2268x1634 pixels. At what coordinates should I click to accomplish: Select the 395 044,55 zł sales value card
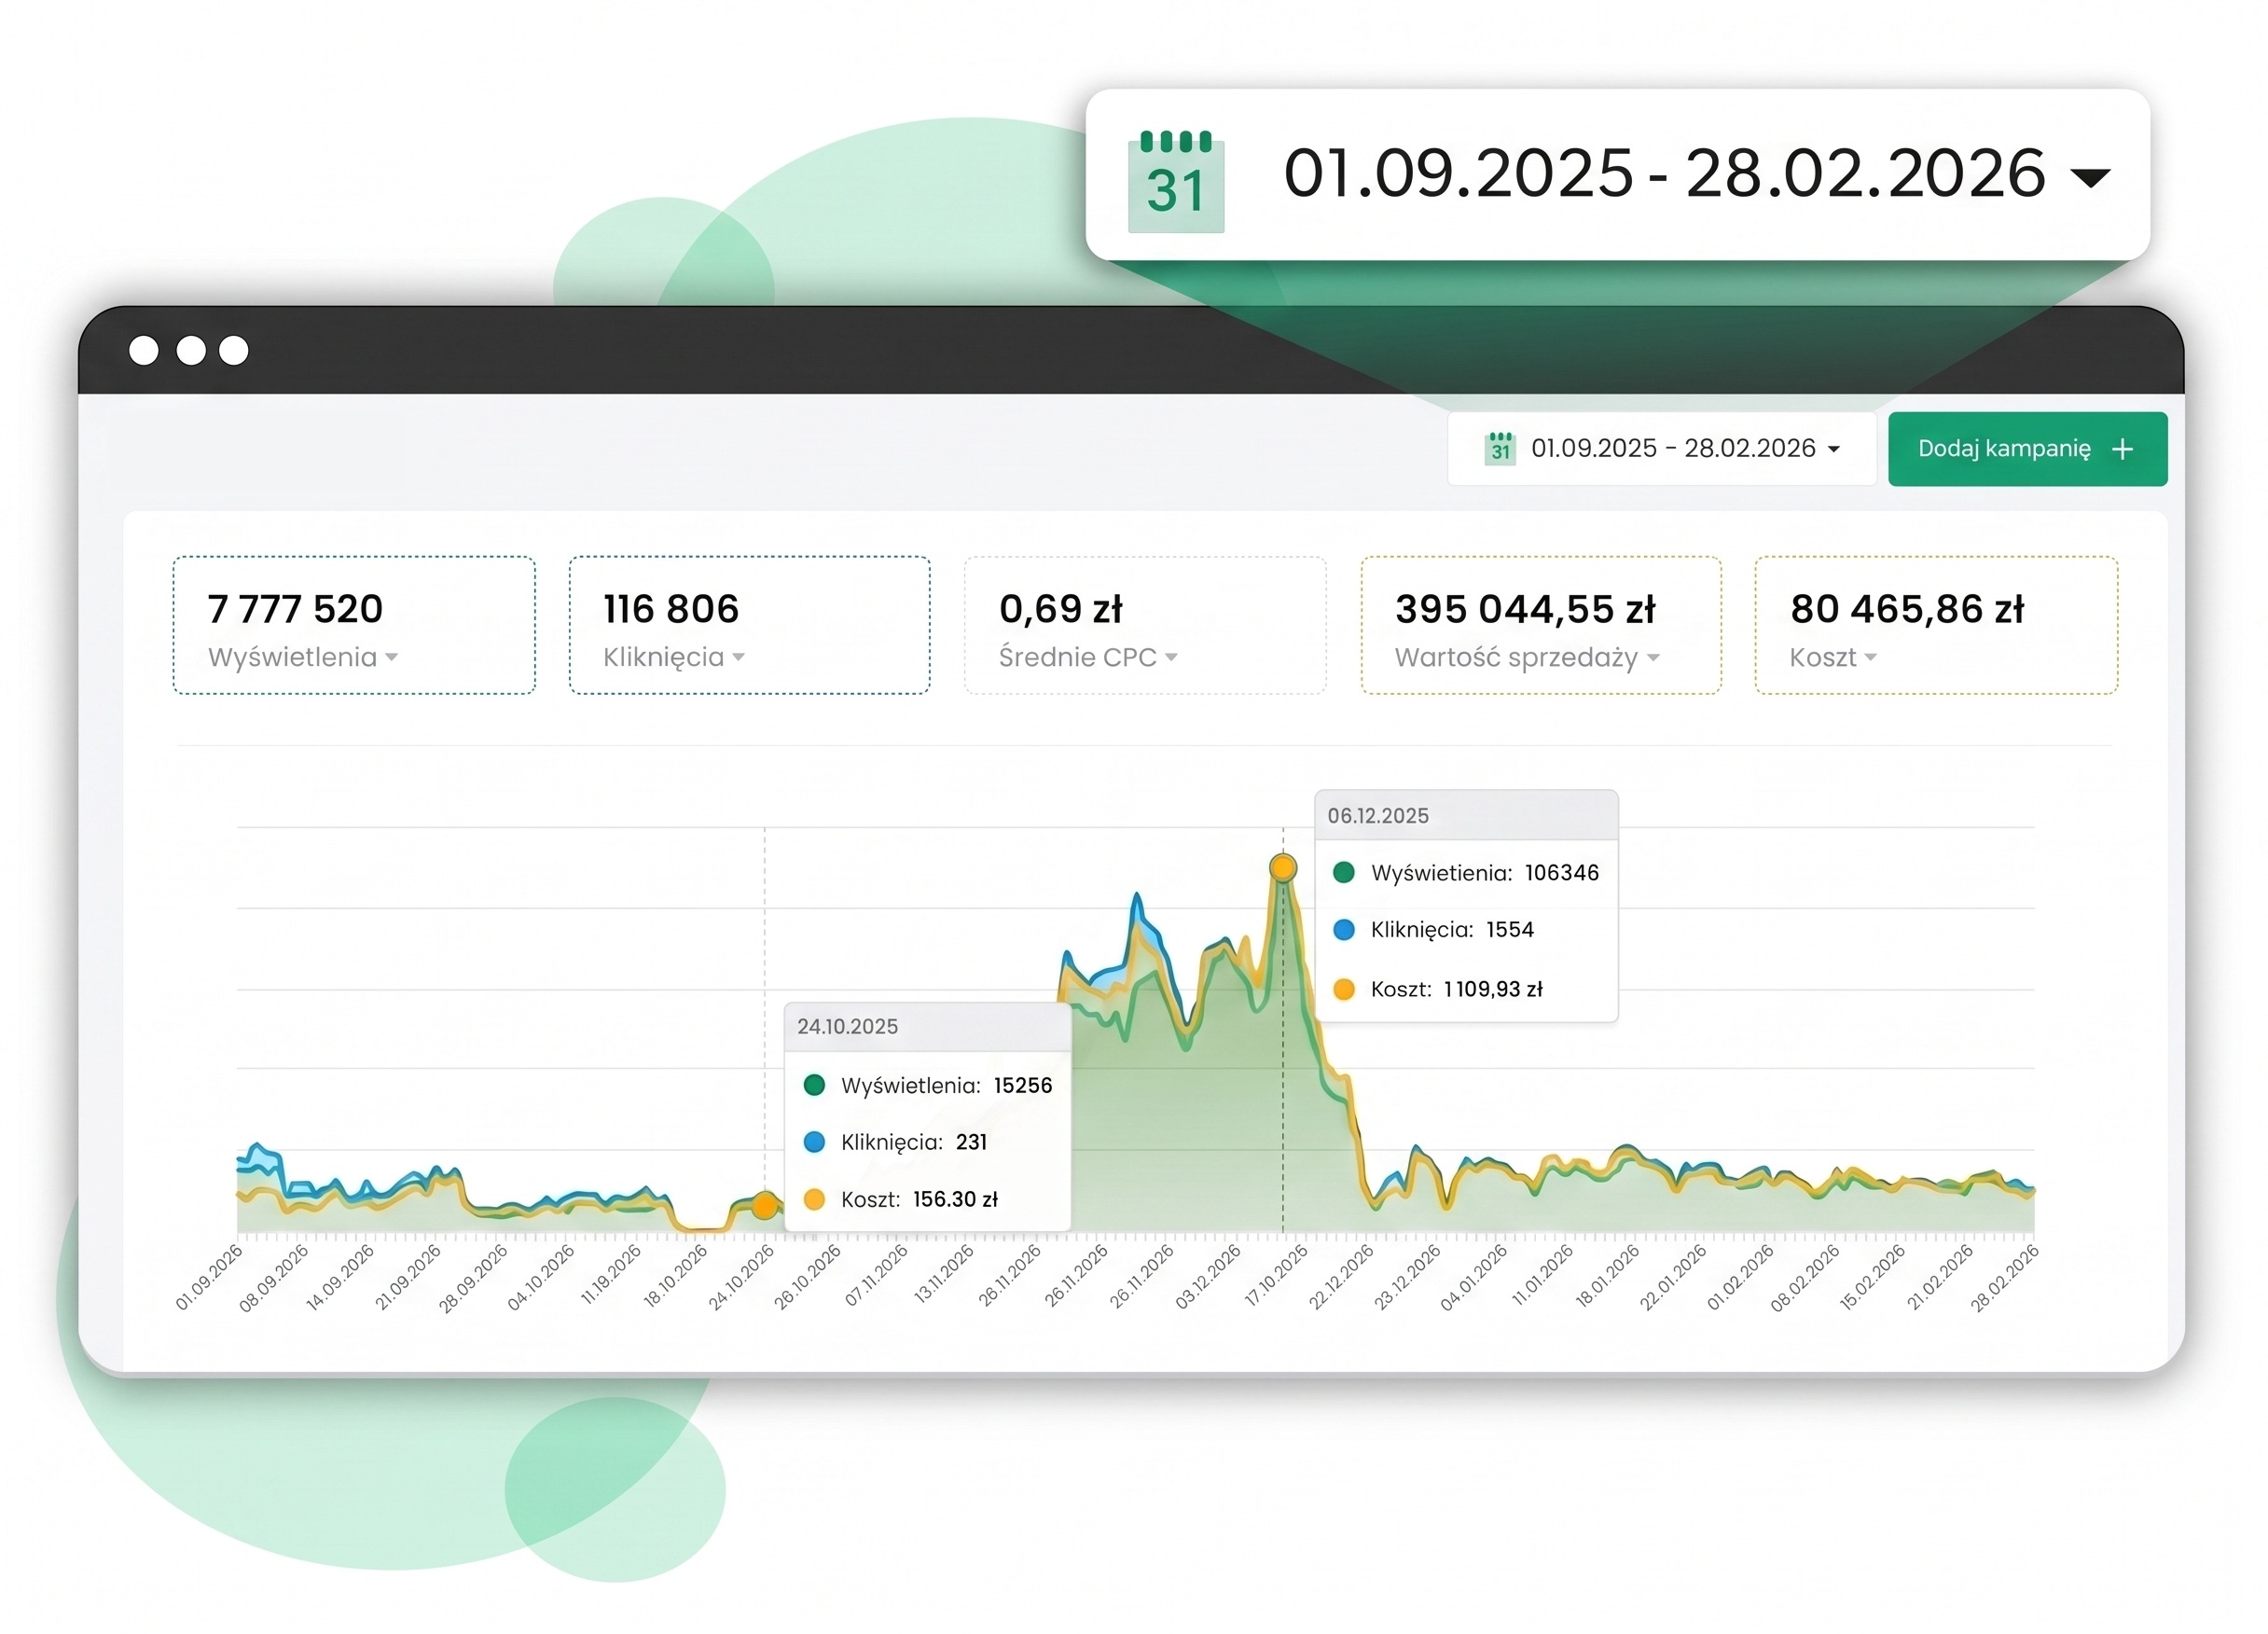click(x=1540, y=625)
